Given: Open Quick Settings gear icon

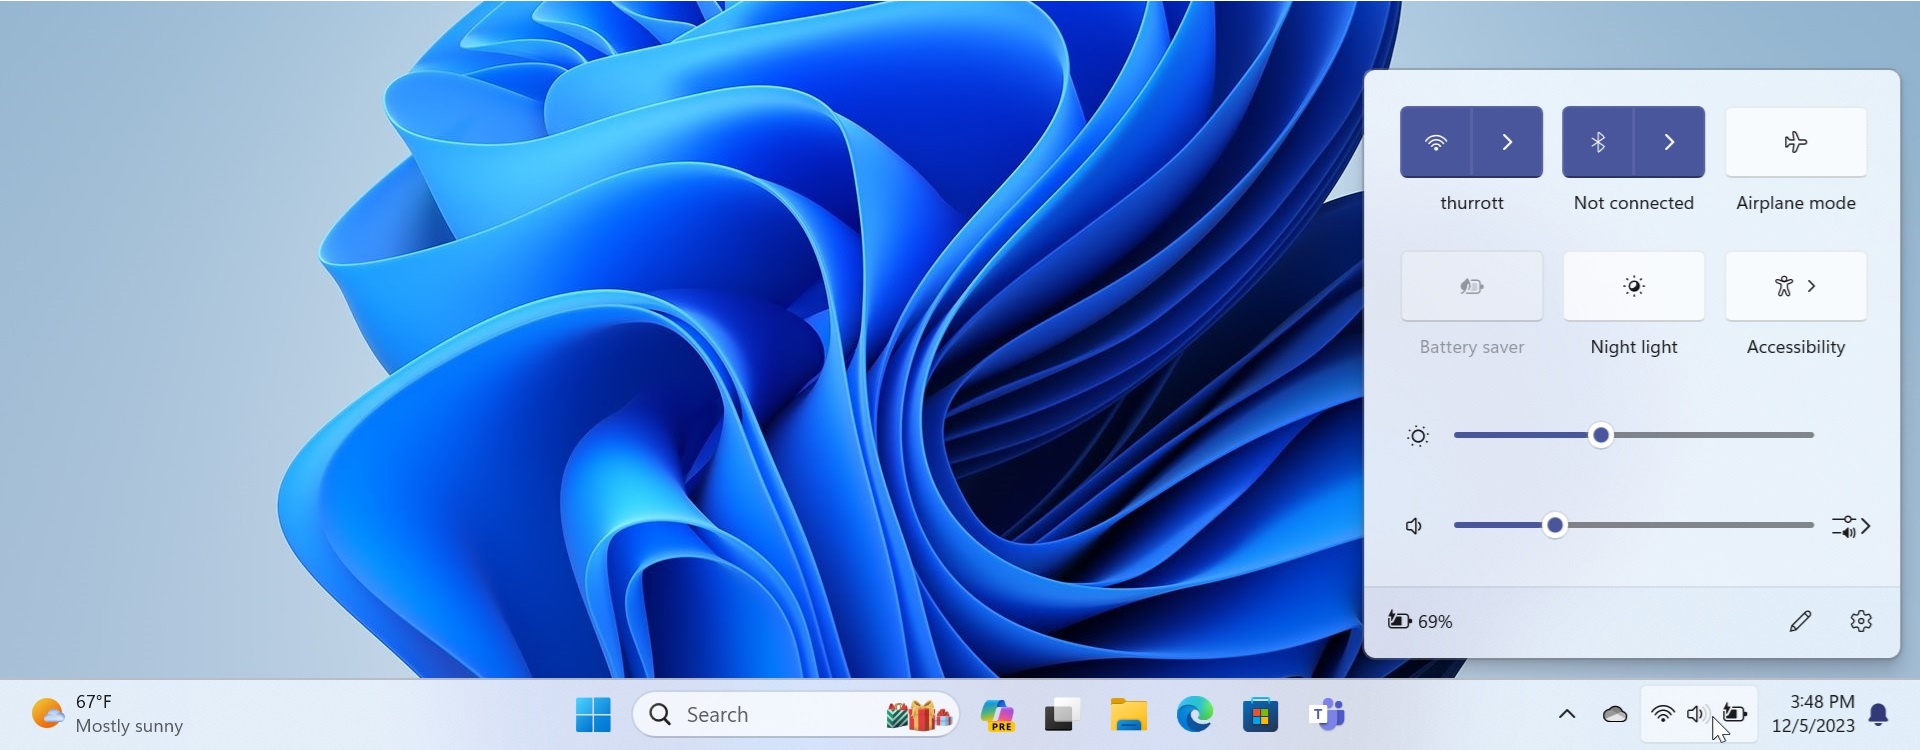Looking at the screenshot, I should tap(1860, 621).
